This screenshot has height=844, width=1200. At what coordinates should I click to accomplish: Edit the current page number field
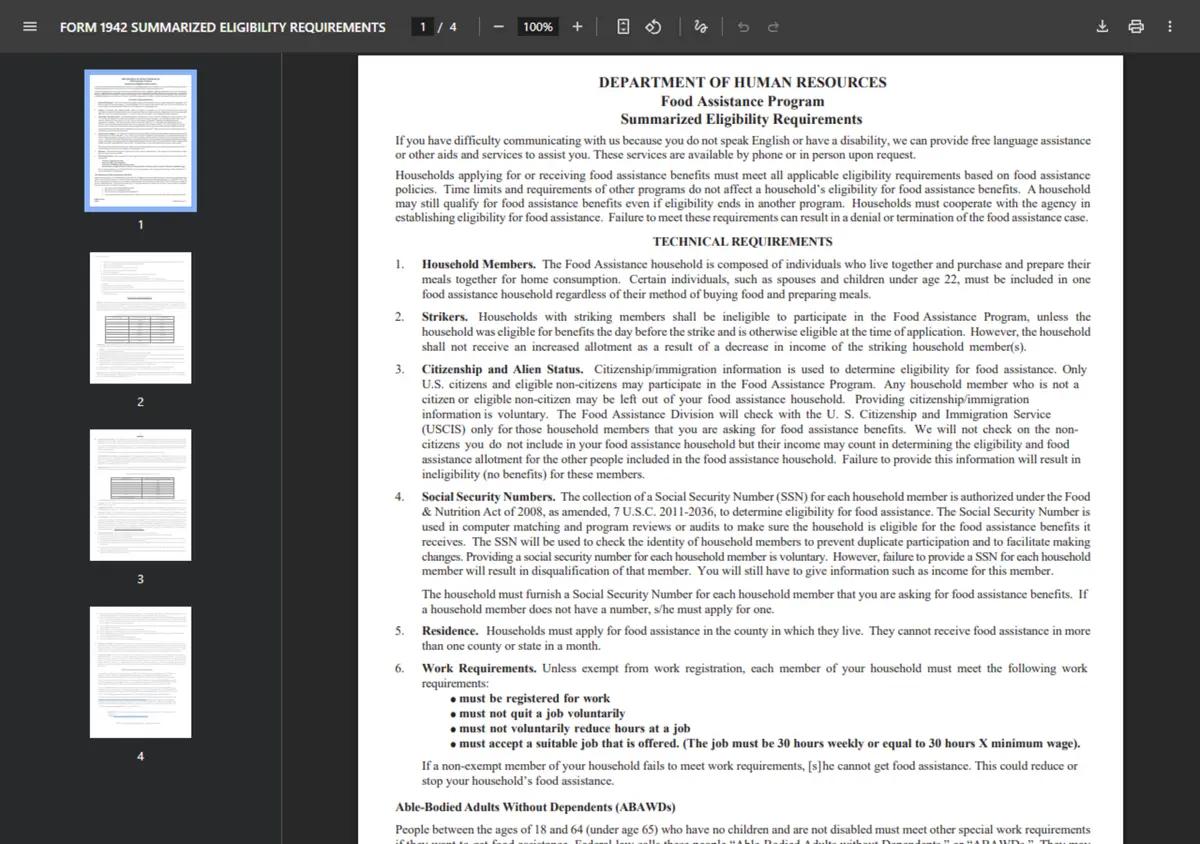pos(424,27)
